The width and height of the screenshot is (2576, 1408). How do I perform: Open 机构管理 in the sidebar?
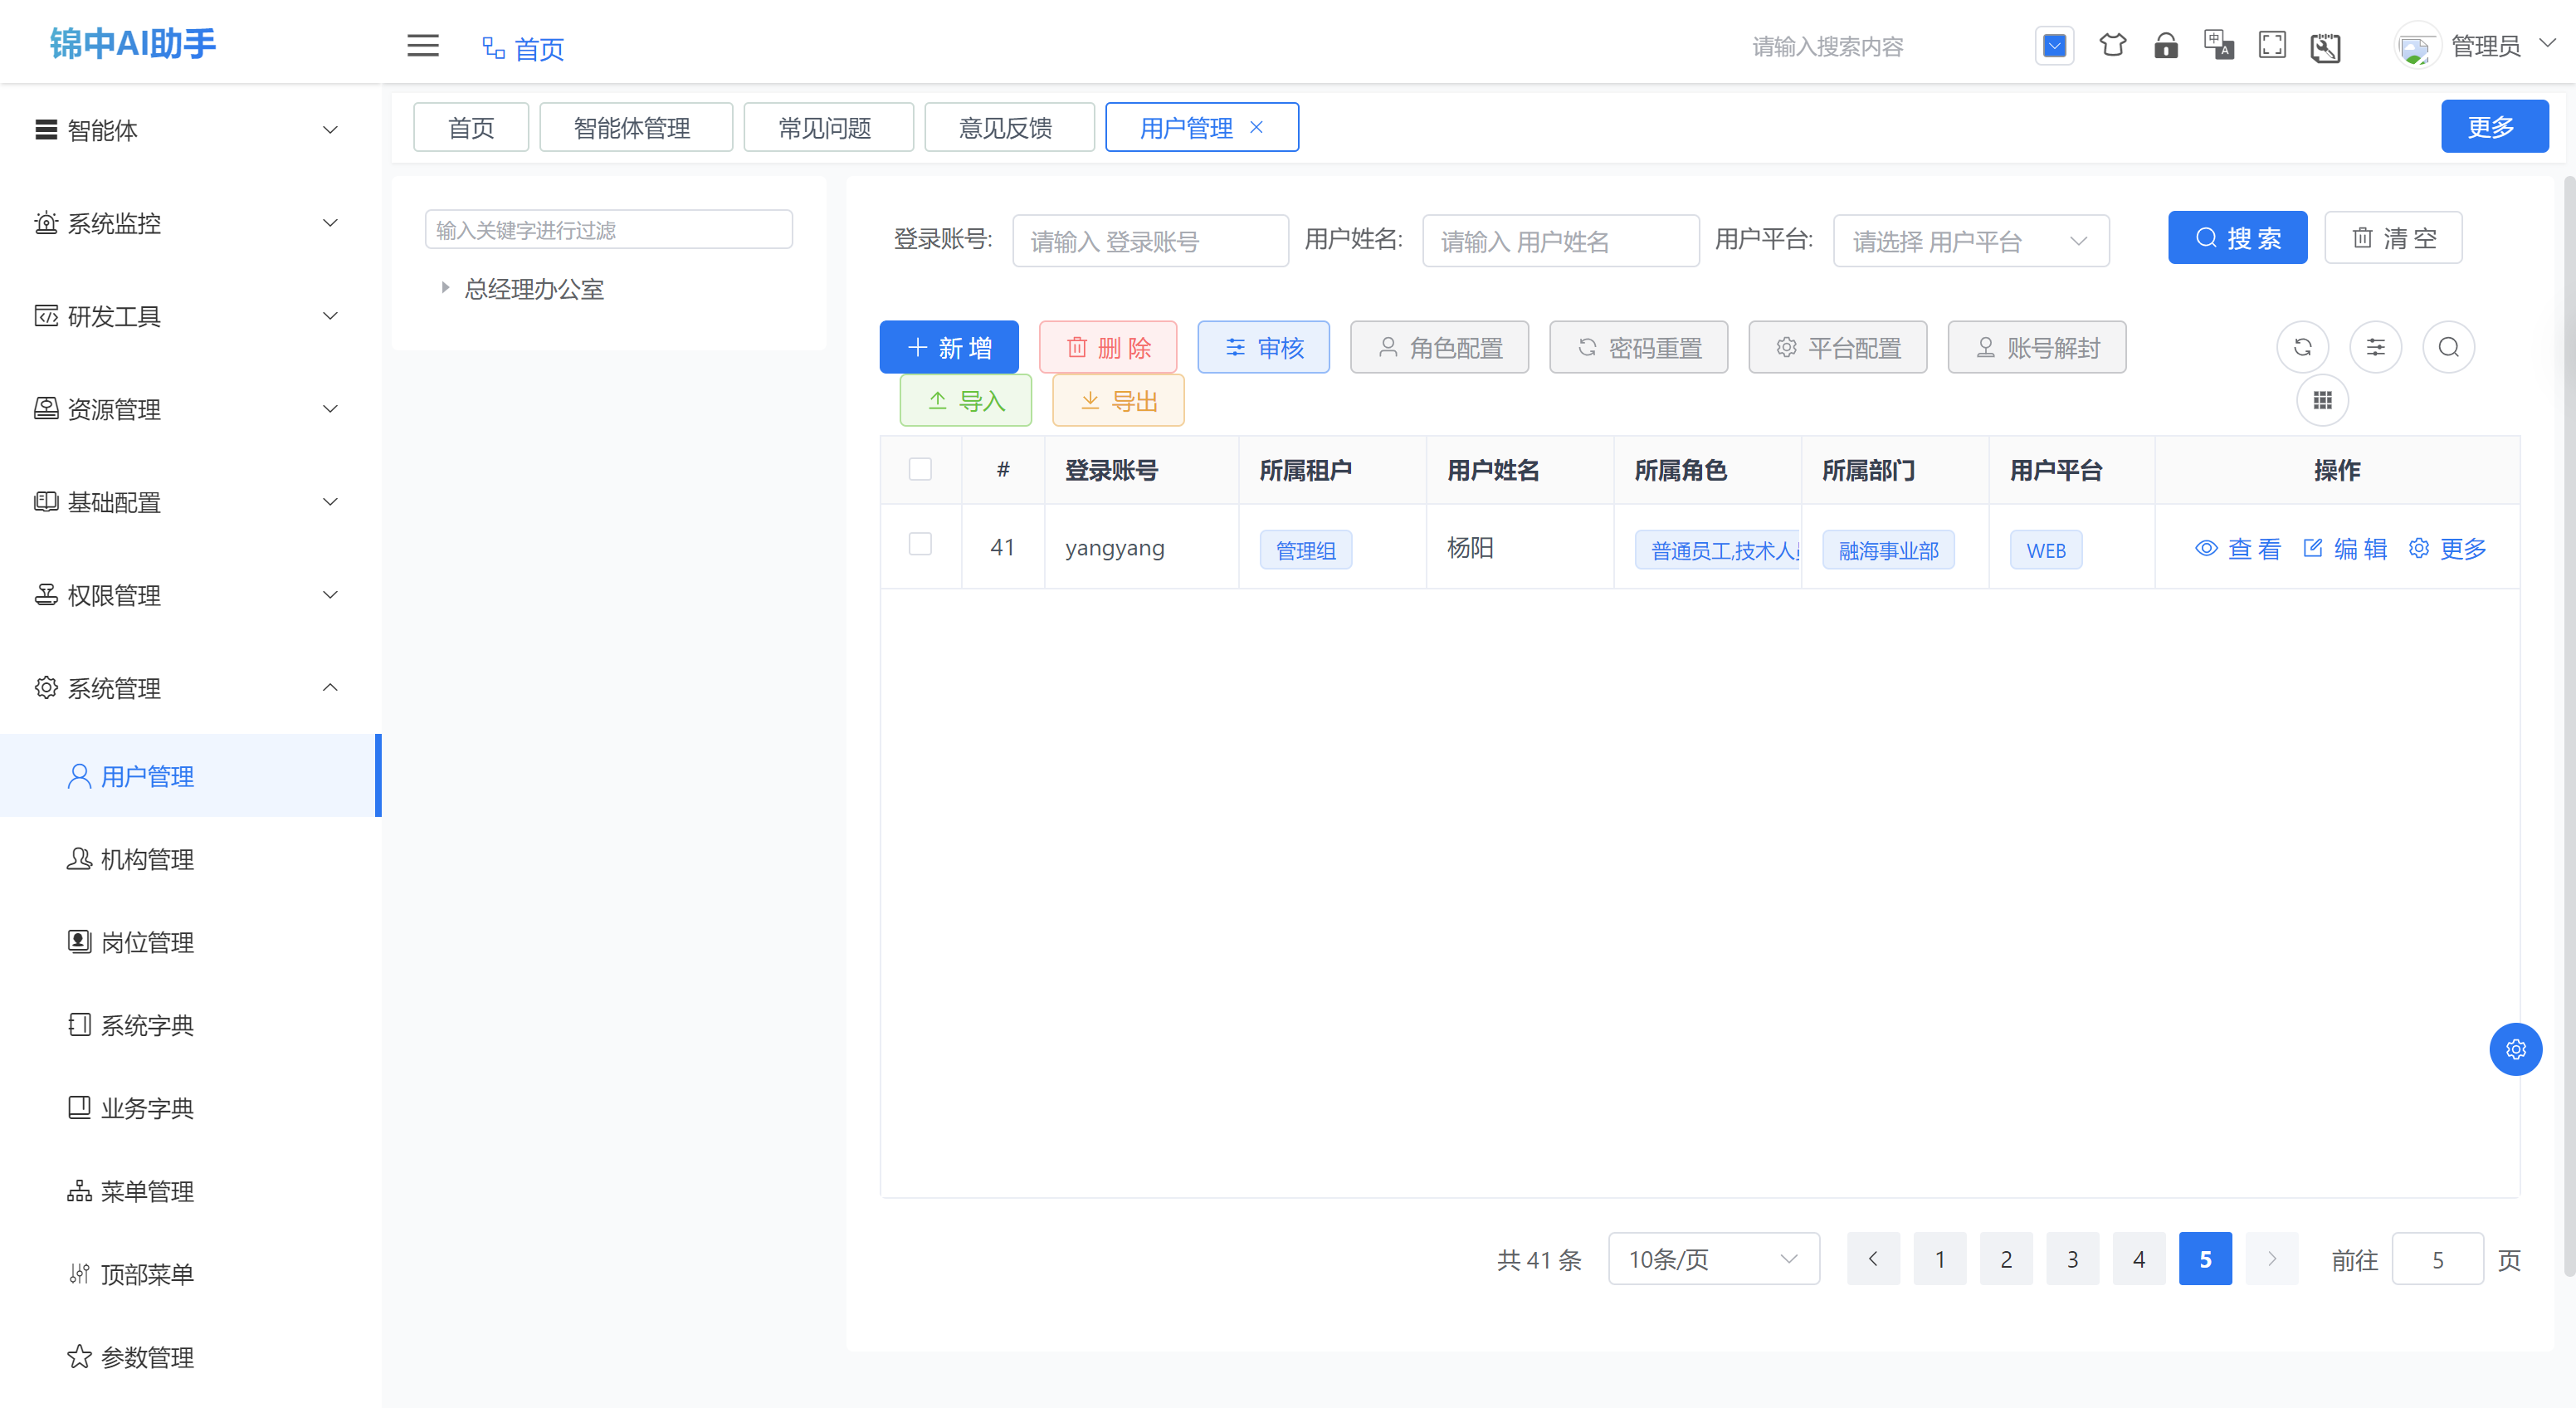coord(147,859)
